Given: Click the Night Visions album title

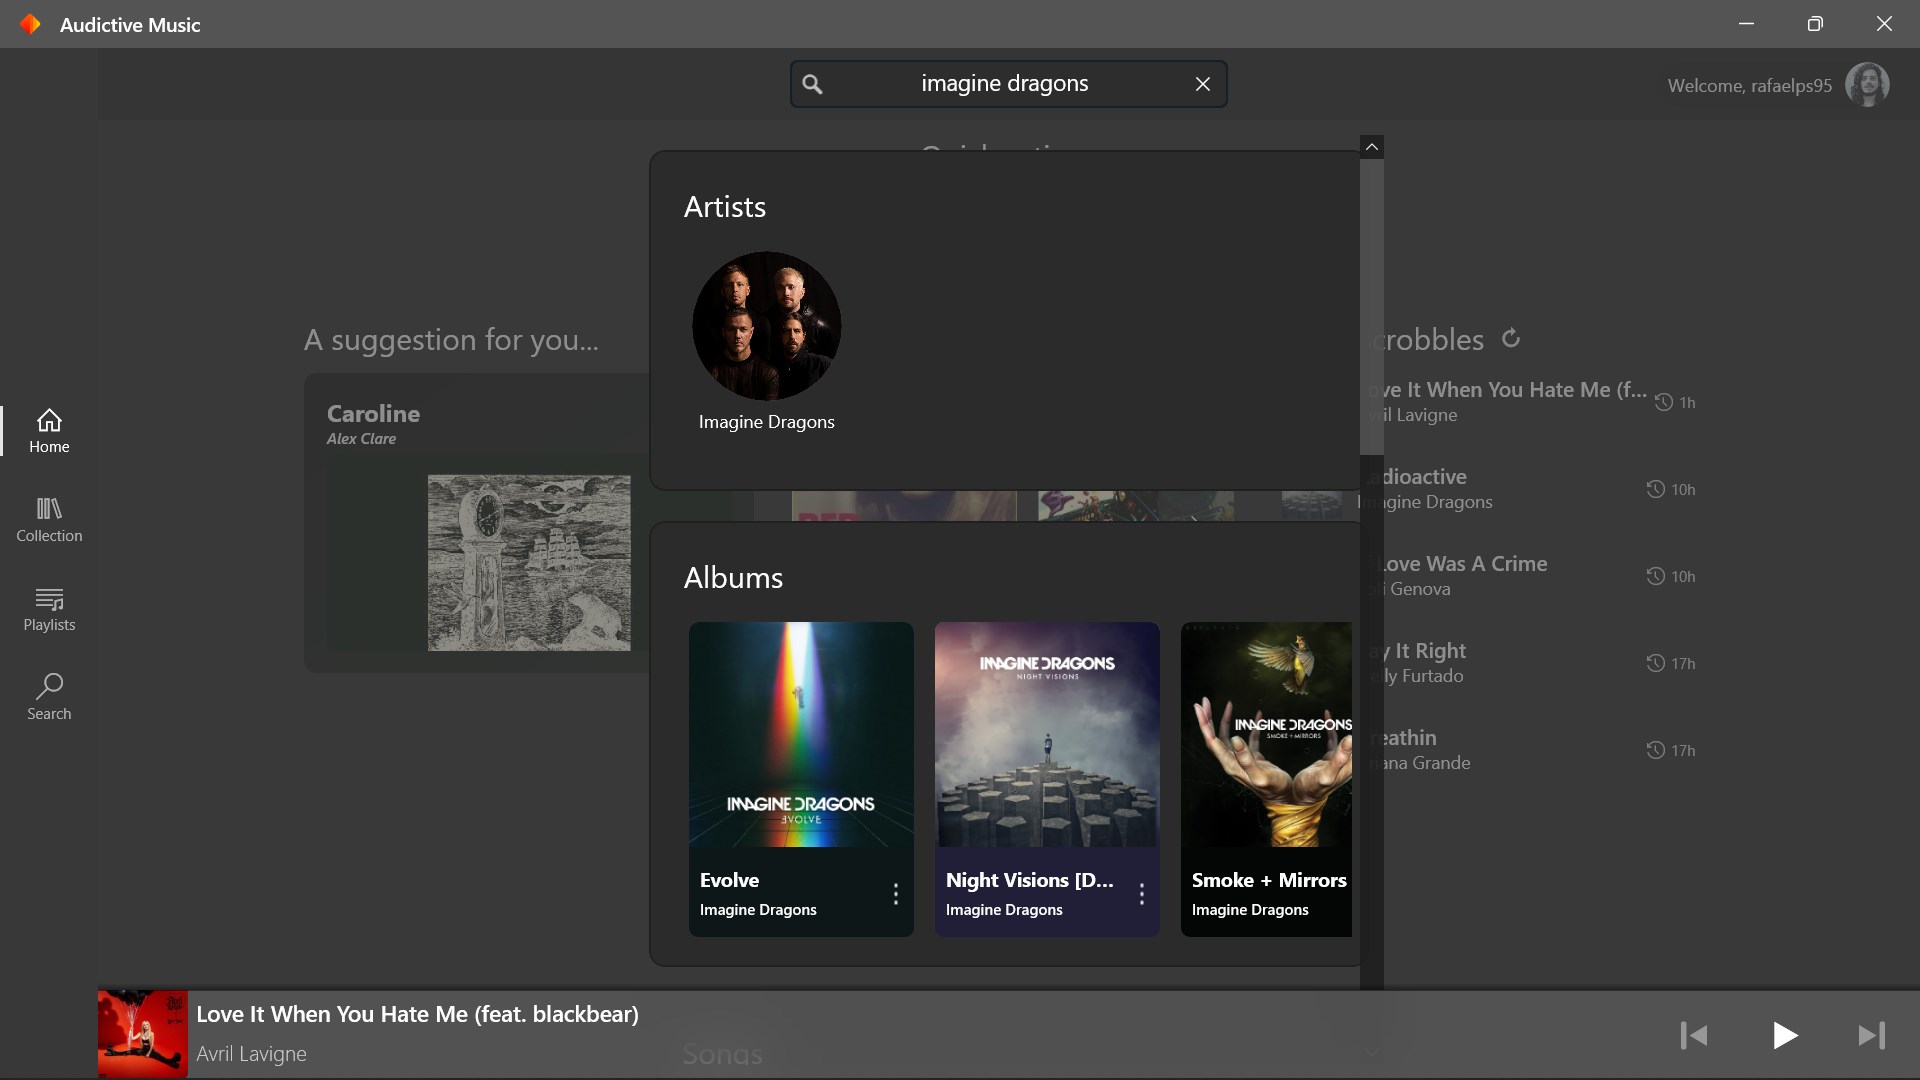Looking at the screenshot, I should [x=1030, y=880].
